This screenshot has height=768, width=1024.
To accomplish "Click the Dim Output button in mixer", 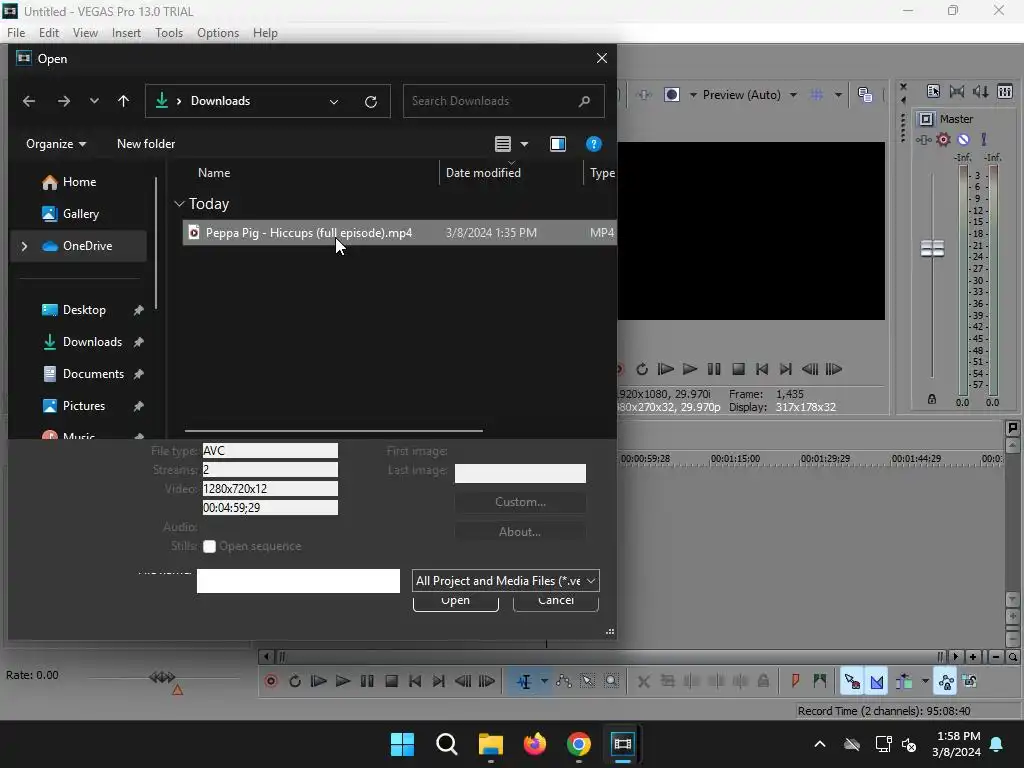I will click(x=981, y=91).
